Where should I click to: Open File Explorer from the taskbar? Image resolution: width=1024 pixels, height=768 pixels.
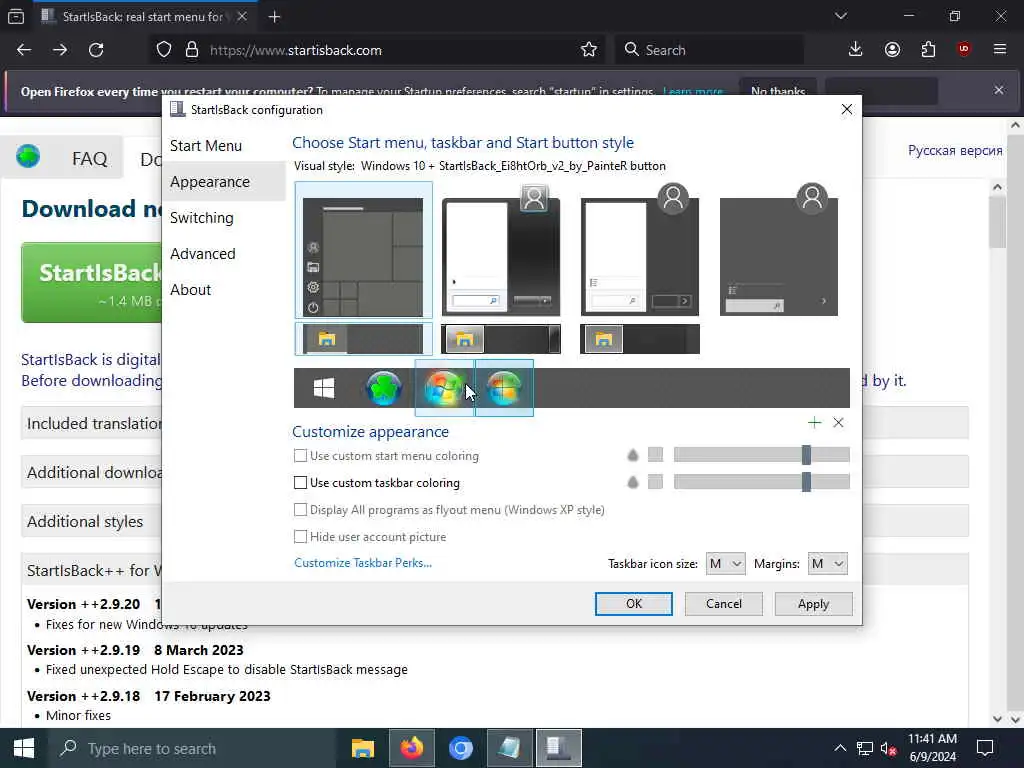(x=362, y=748)
